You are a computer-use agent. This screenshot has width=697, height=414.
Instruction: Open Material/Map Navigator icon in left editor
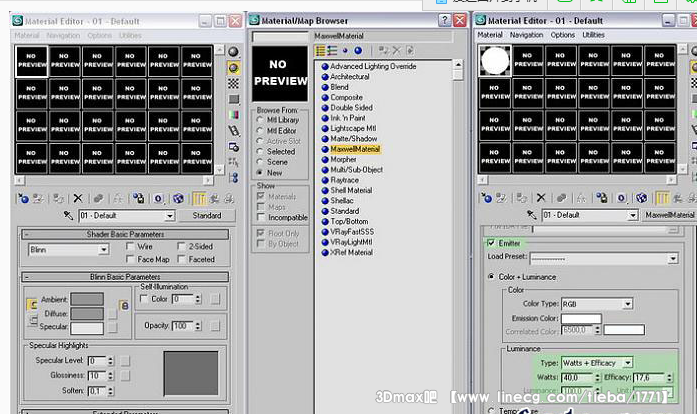233,178
